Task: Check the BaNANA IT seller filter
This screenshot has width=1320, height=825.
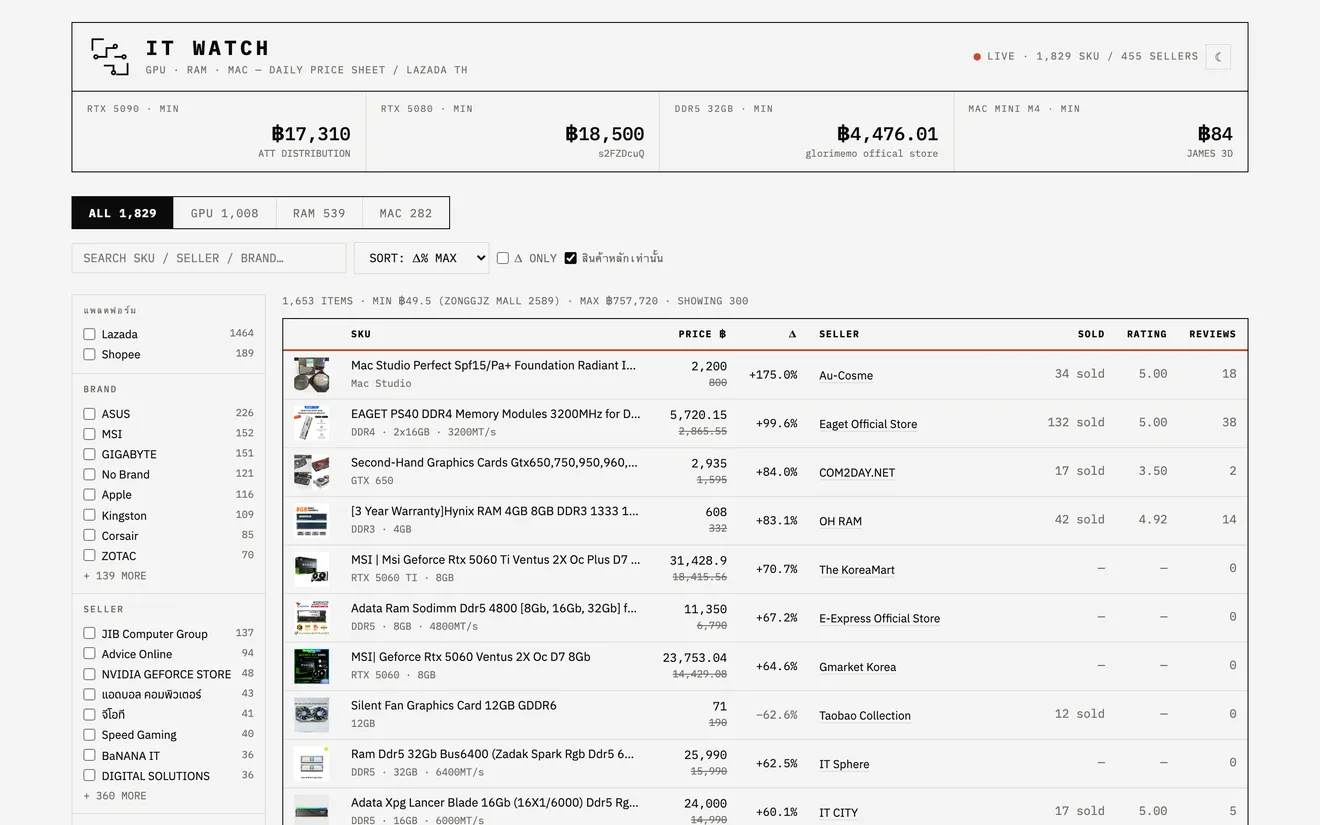Action: (x=90, y=755)
